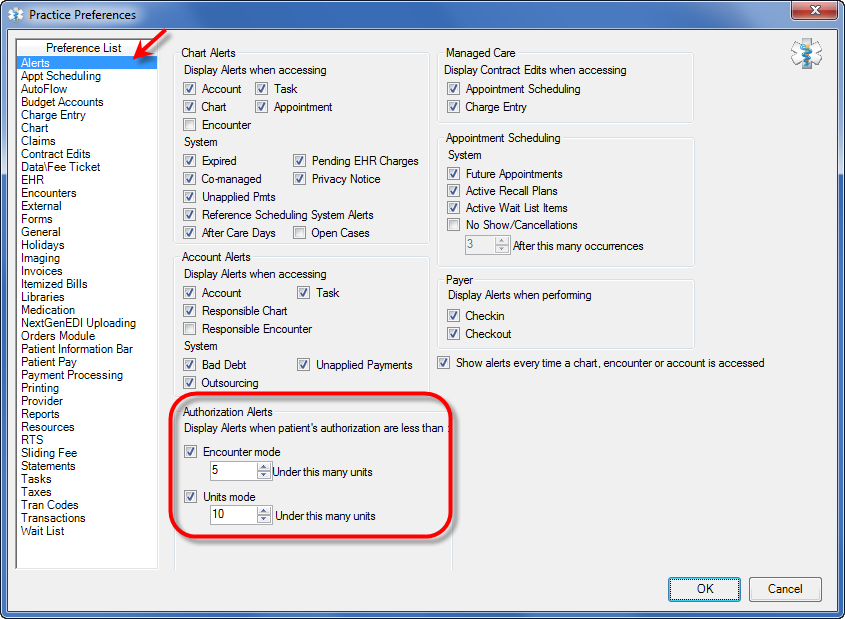Viewport: 845px width, 619px height.
Task: Toggle the Outsourcing checkbox
Action: (189, 382)
